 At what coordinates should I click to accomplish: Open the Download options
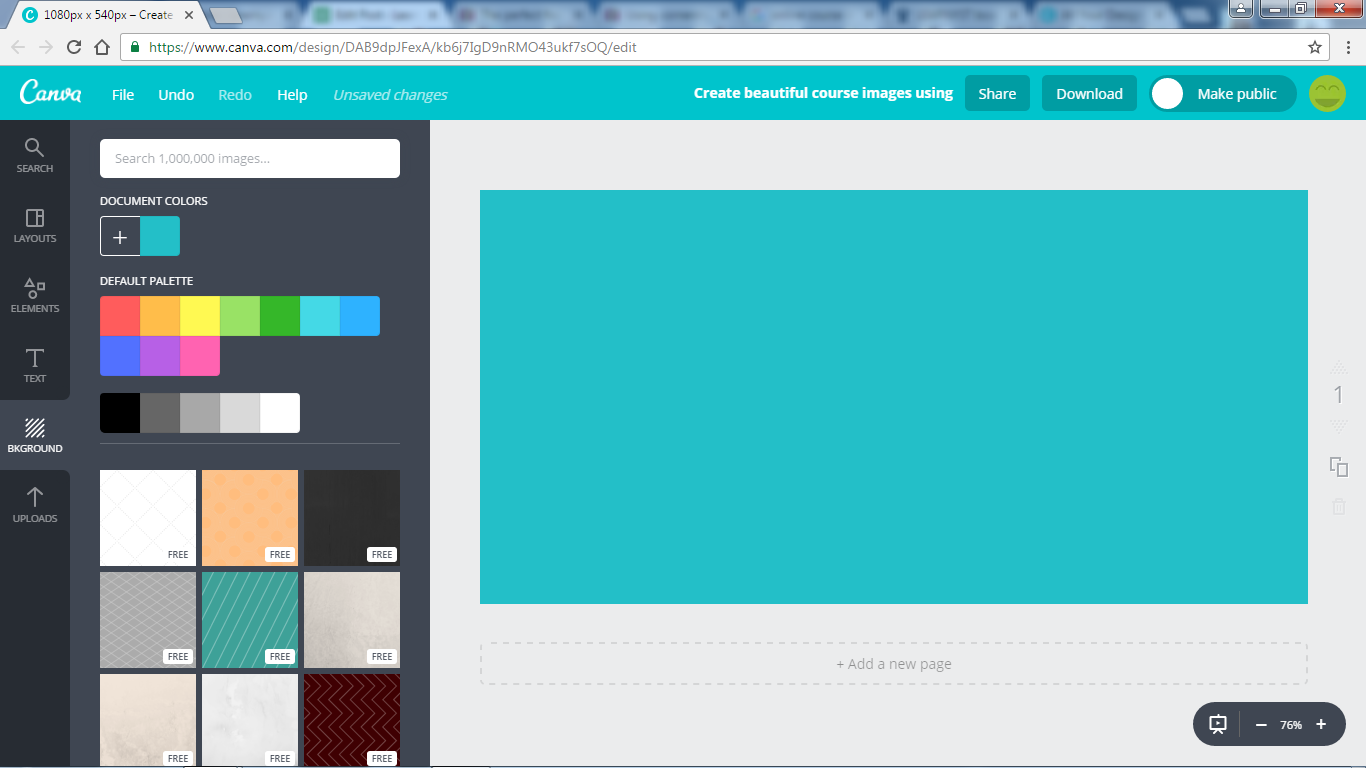click(x=1089, y=93)
